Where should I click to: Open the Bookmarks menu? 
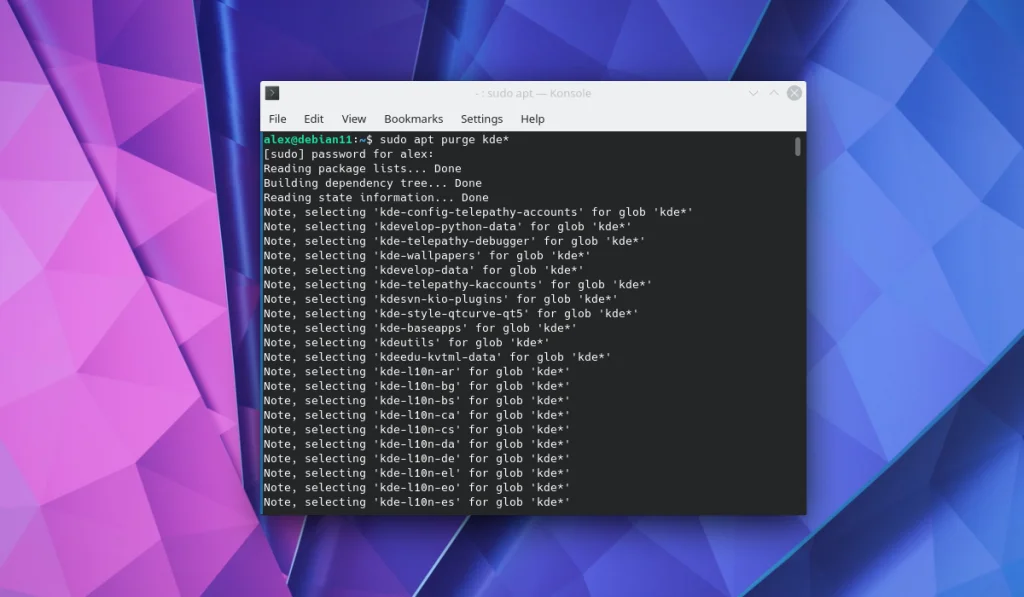click(413, 118)
